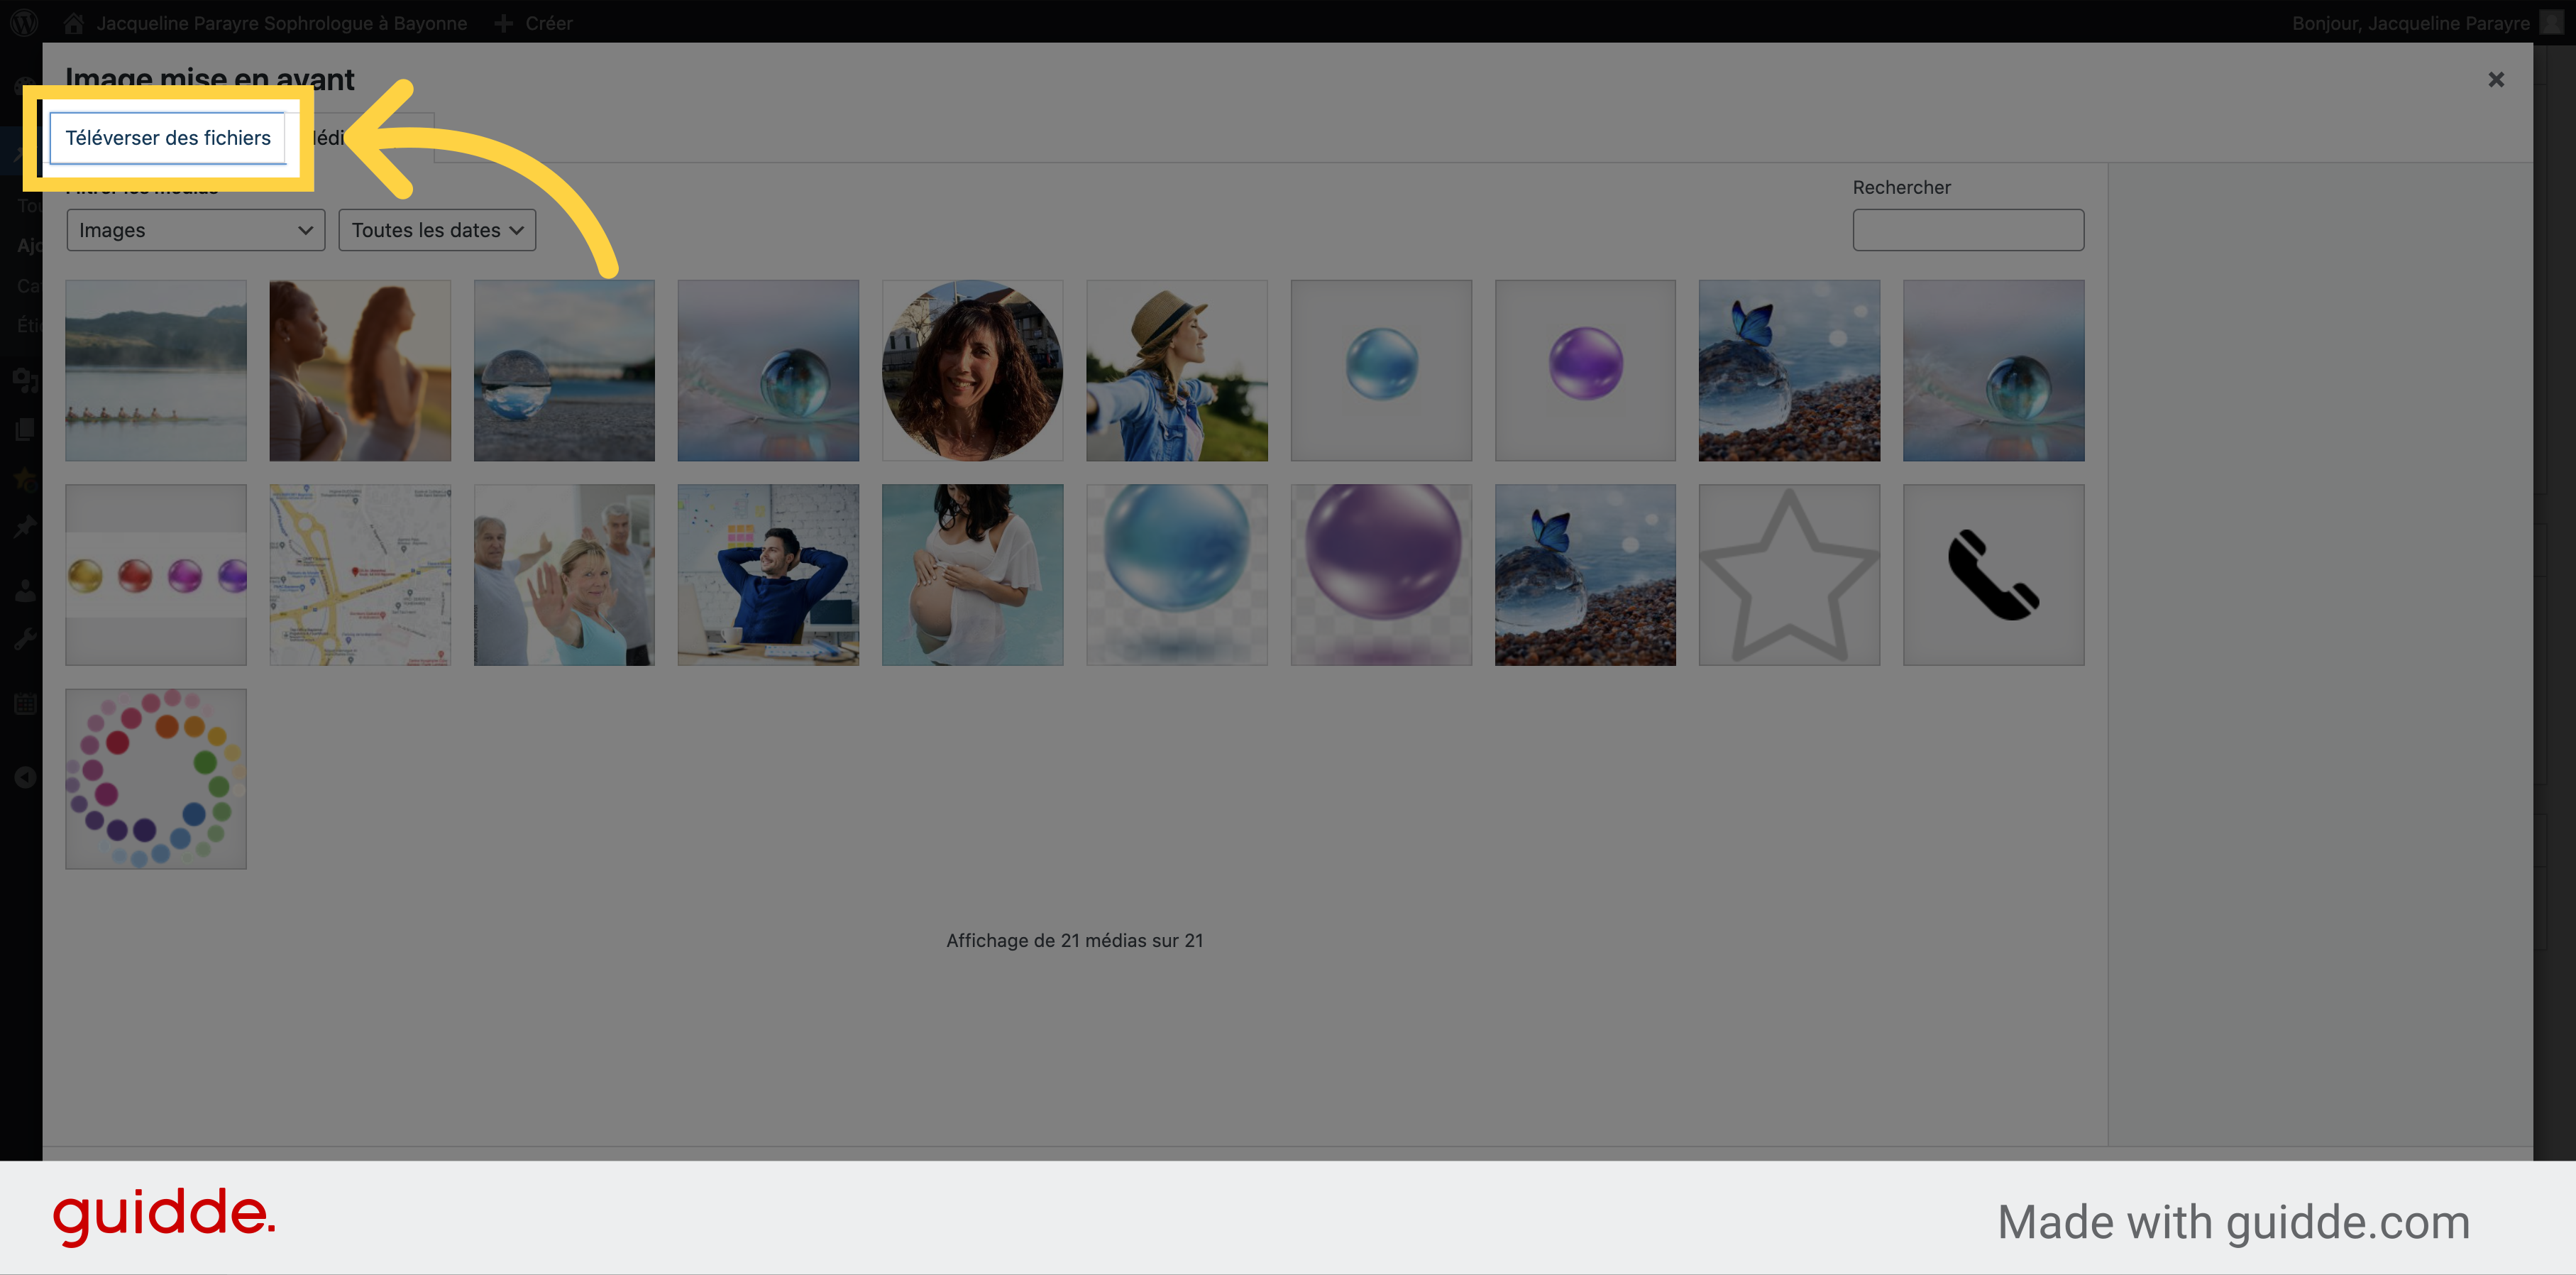Close the featured image dialog

2495,79
